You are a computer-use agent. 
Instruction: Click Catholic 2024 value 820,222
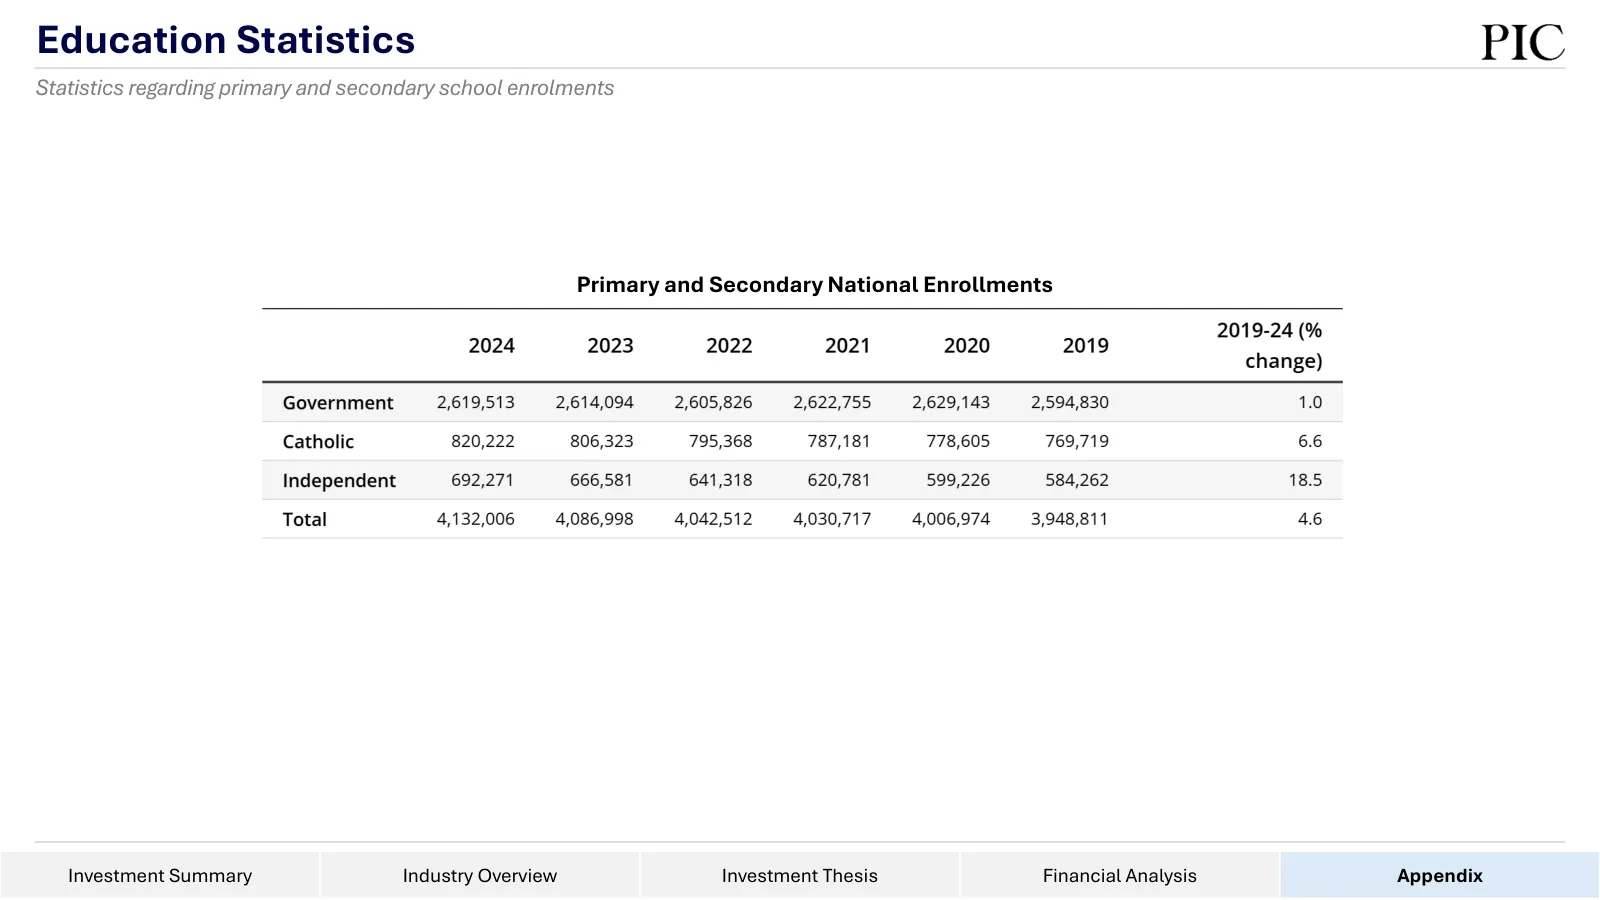483,441
